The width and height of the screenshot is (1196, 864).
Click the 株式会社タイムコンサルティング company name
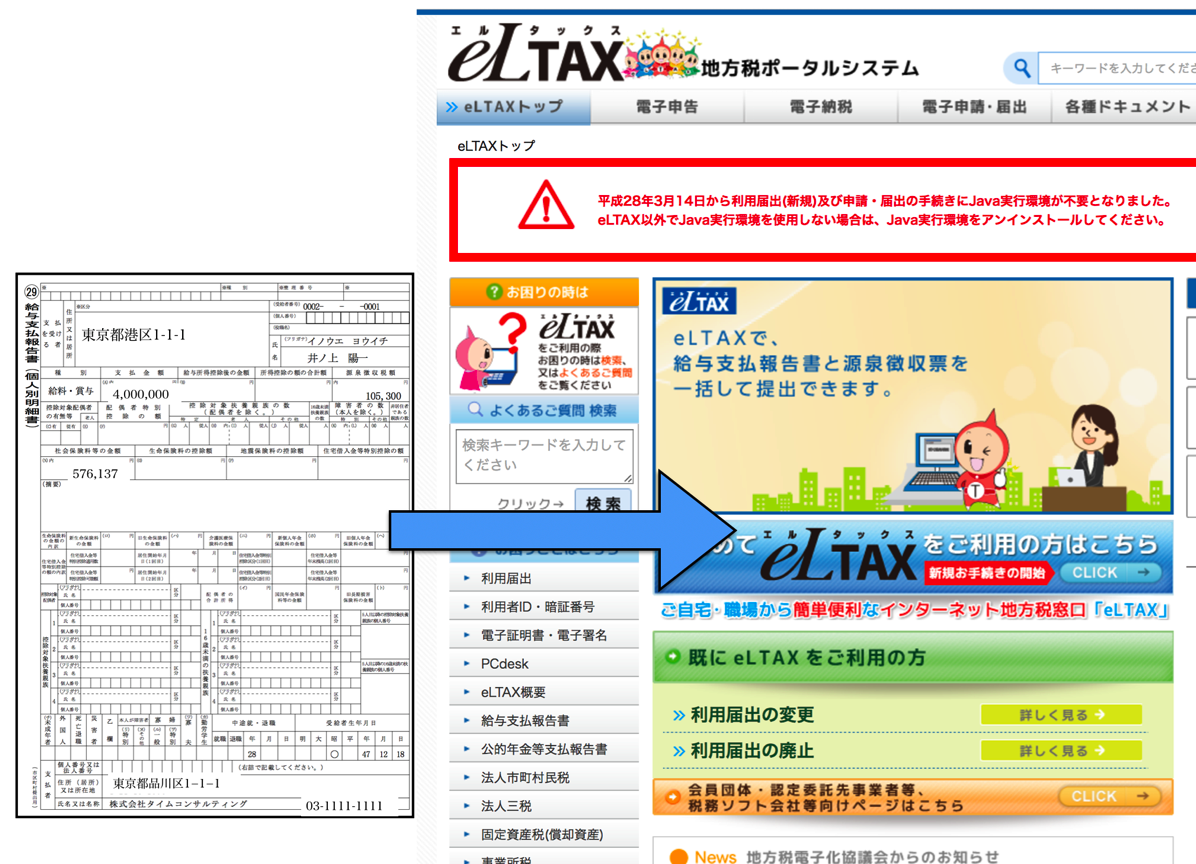[x=178, y=805]
